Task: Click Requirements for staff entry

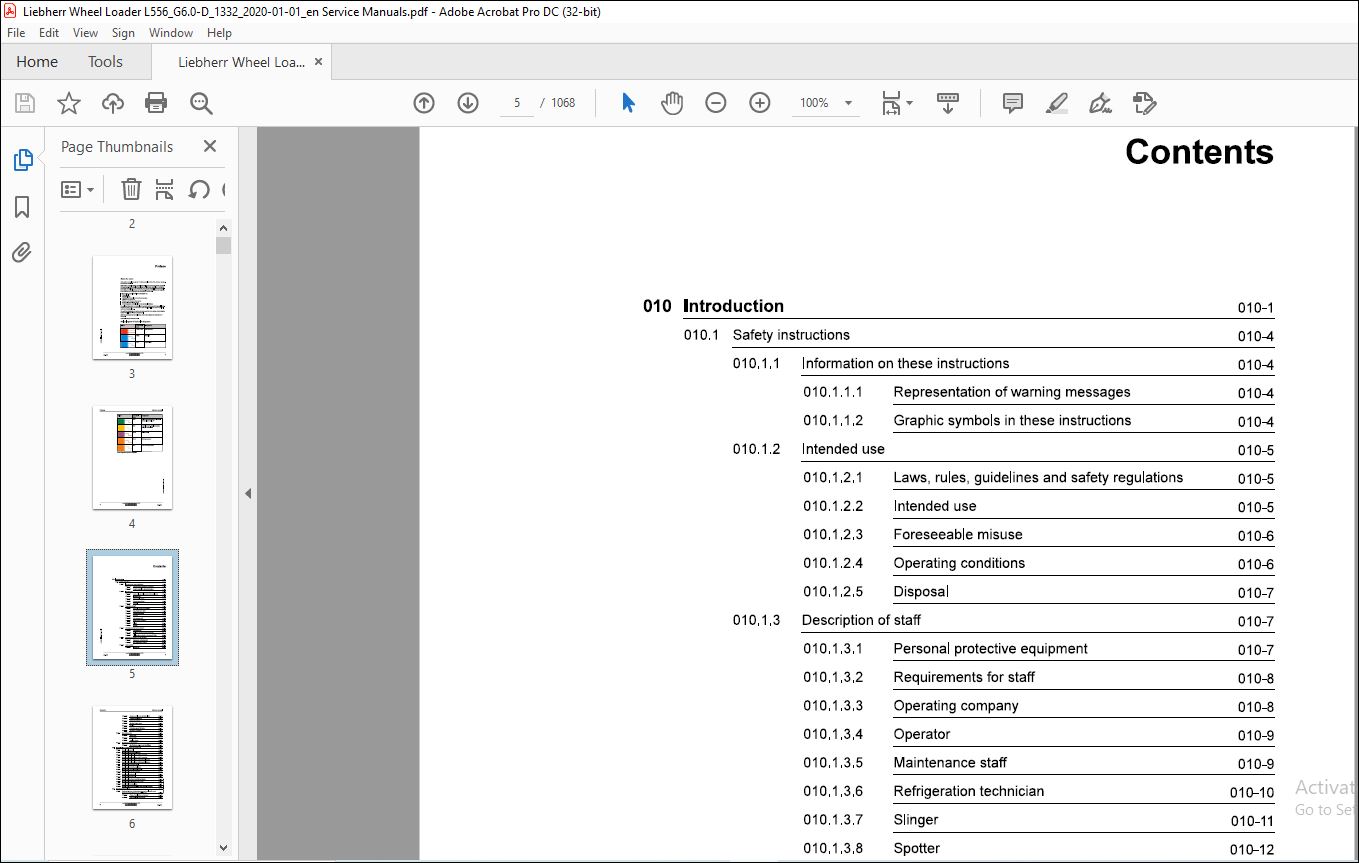Action: coord(964,677)
